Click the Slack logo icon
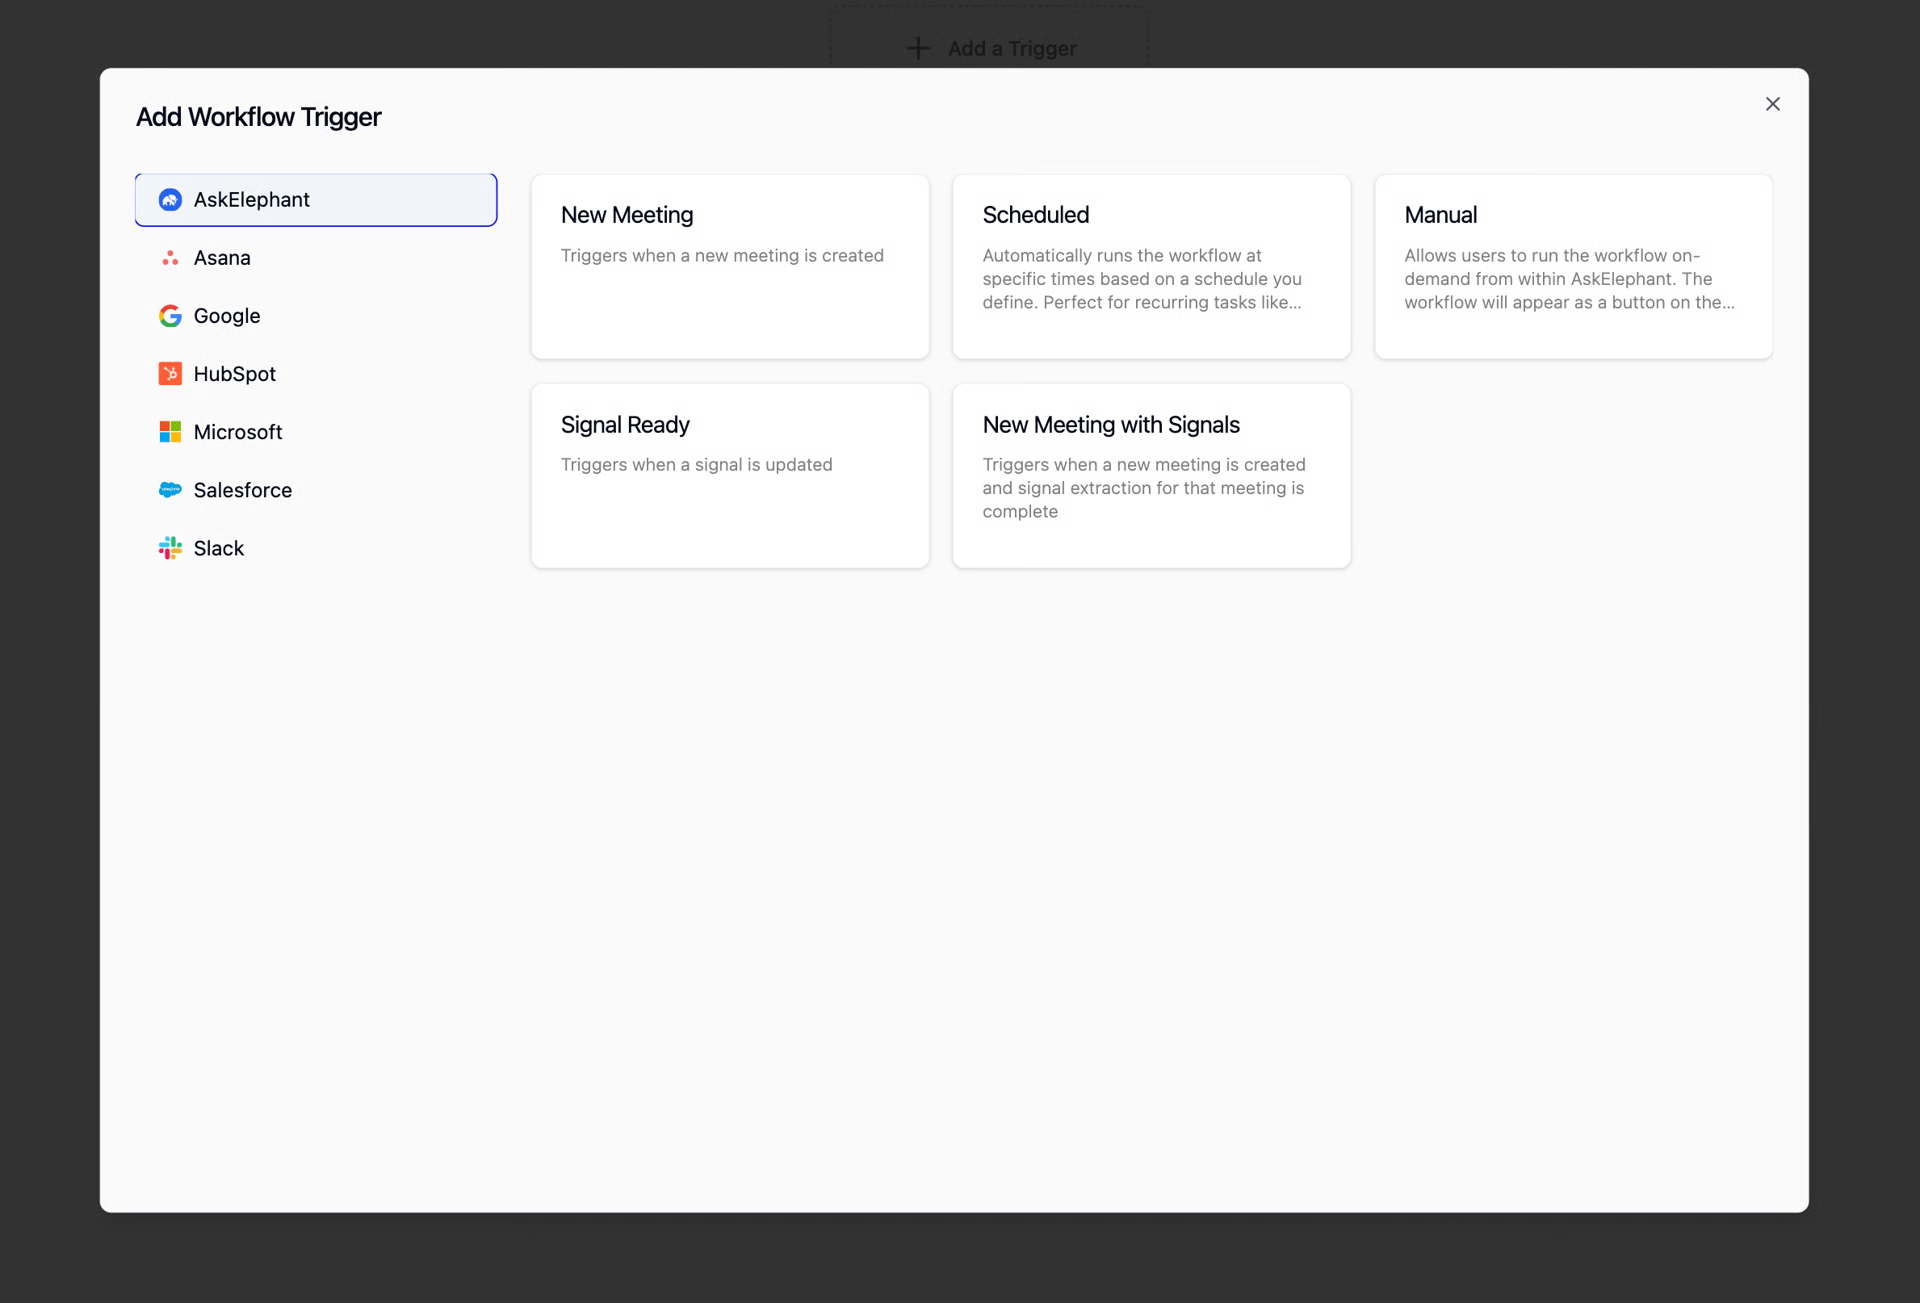Screen dimensions: 1920x1303 pos(170,548)
